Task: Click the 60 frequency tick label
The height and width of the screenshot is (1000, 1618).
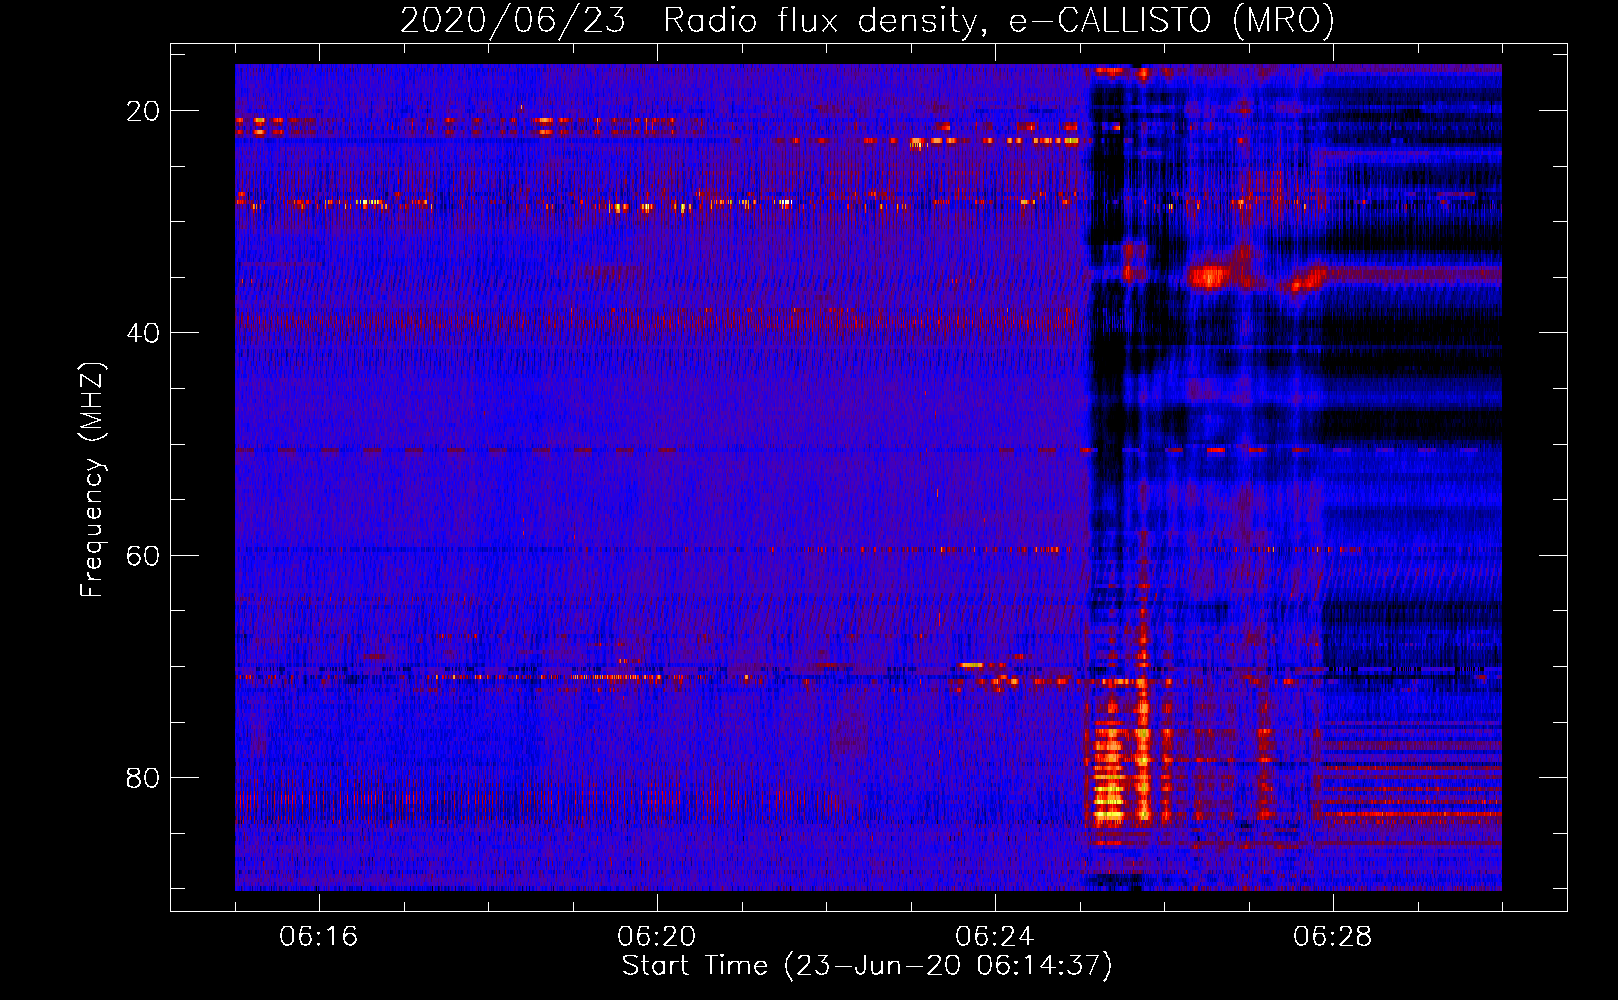Action: click(x=143, y=555)
